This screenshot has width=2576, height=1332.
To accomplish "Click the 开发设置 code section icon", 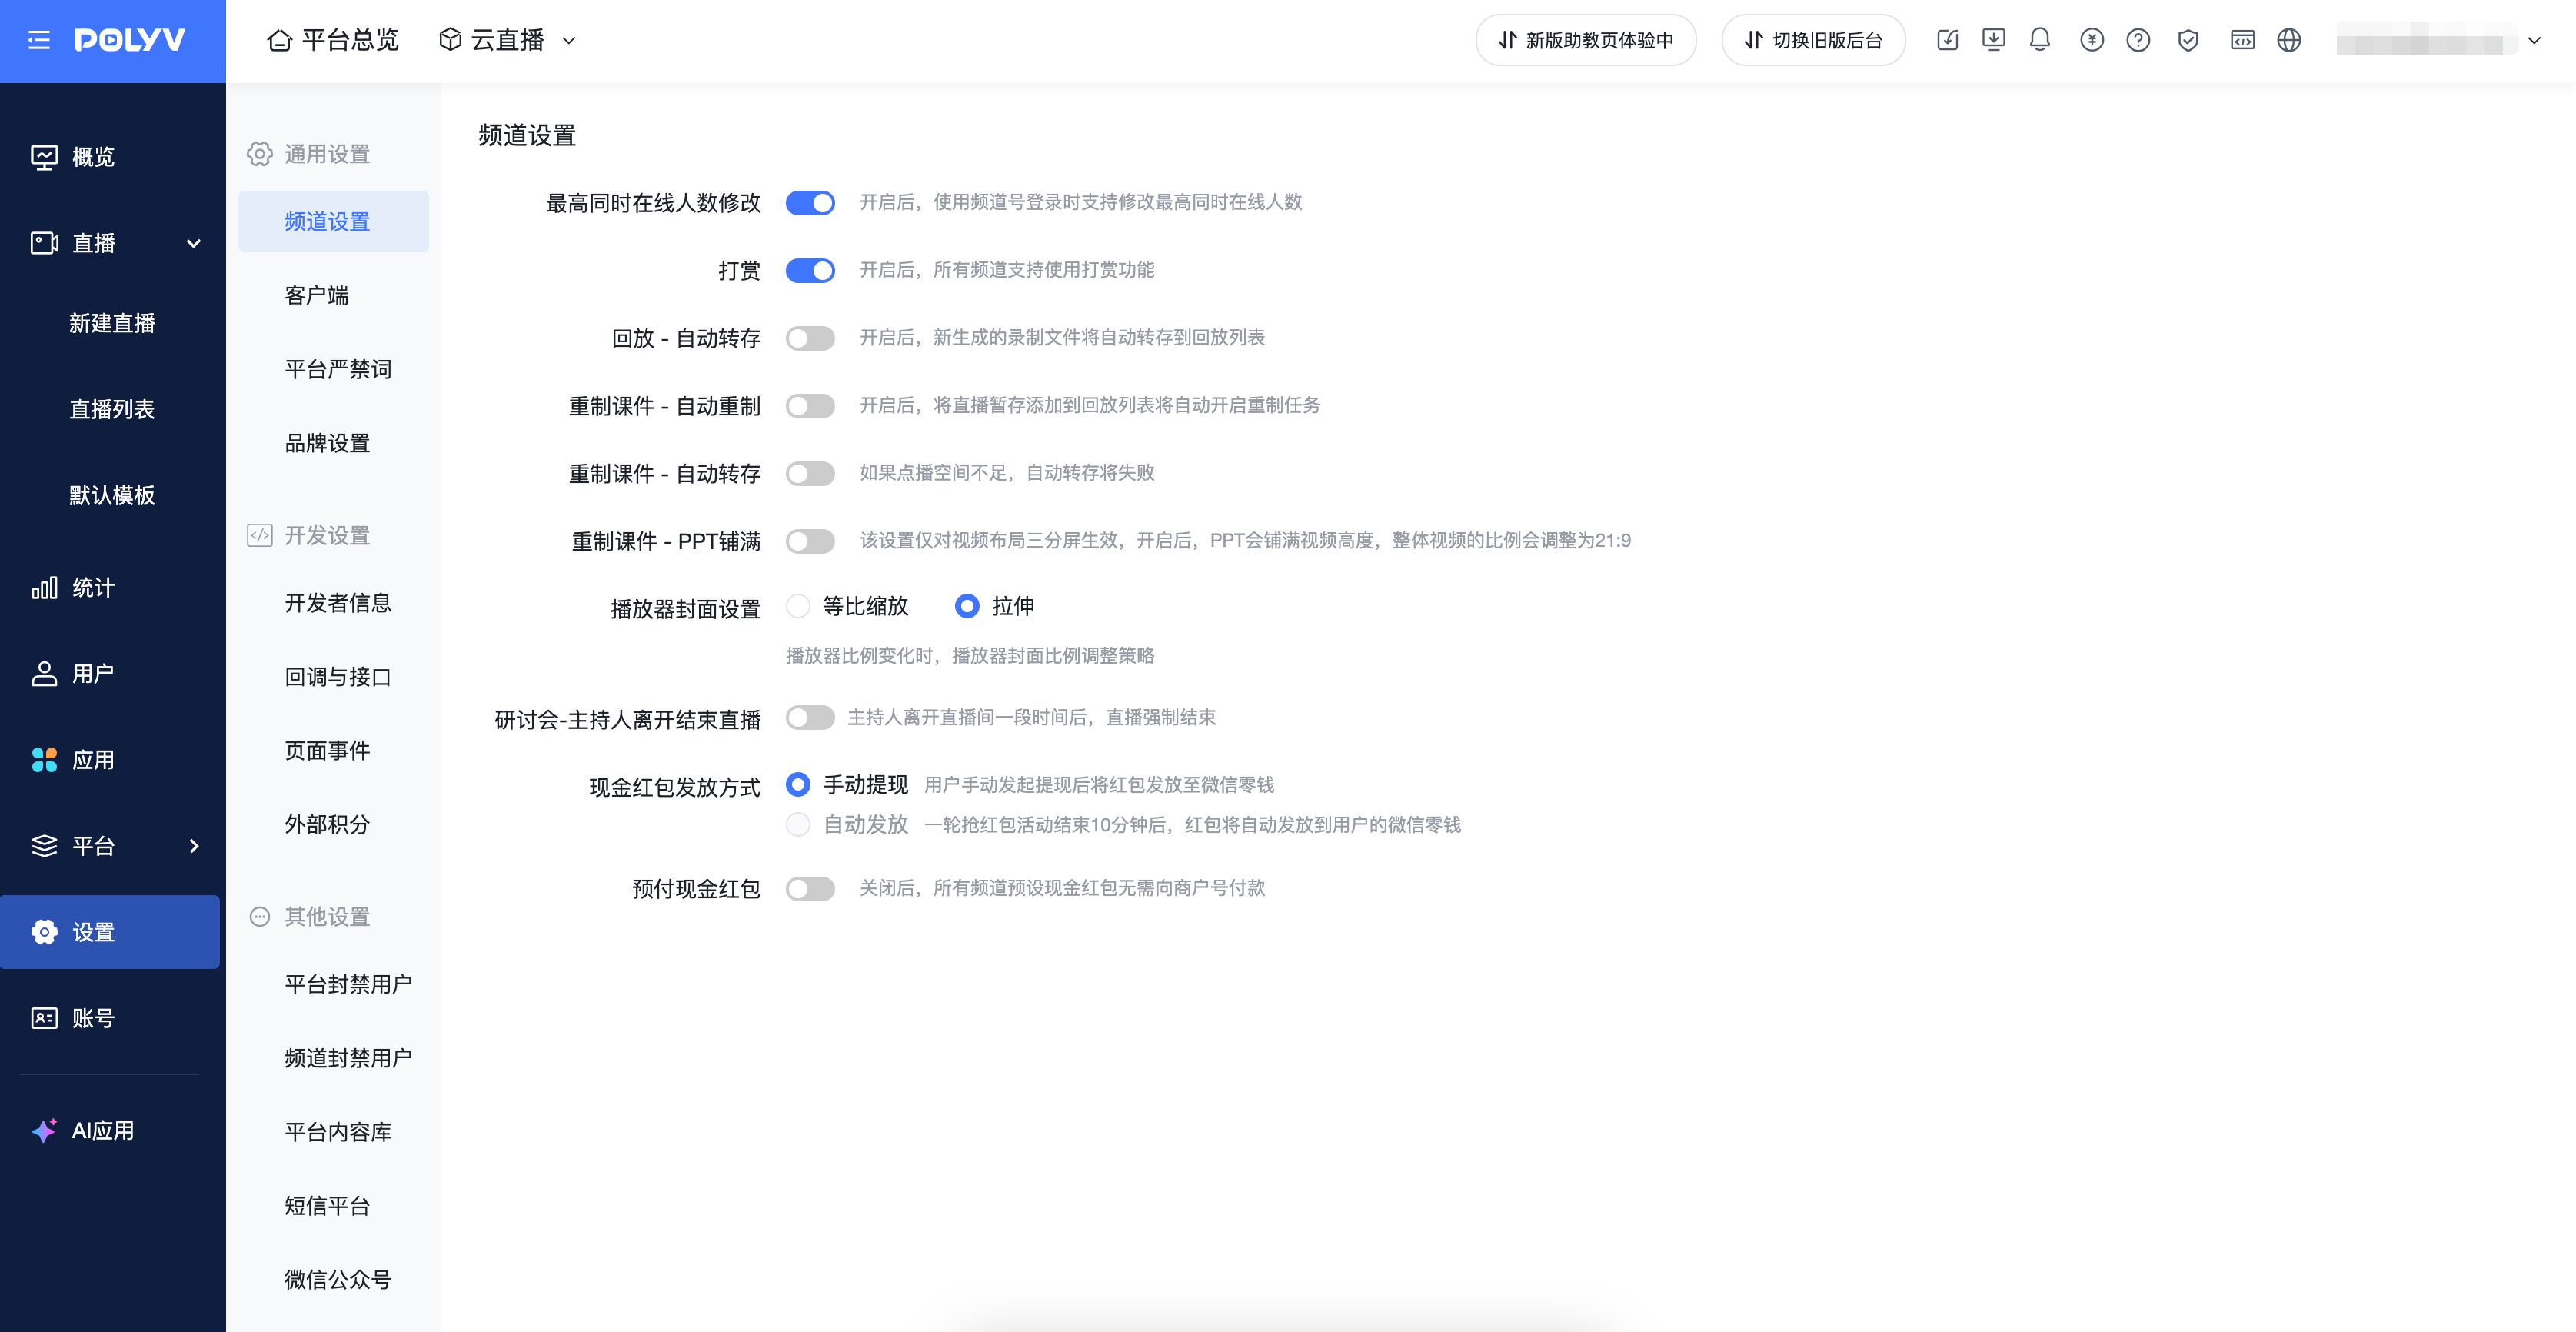I will click(260, 535).
